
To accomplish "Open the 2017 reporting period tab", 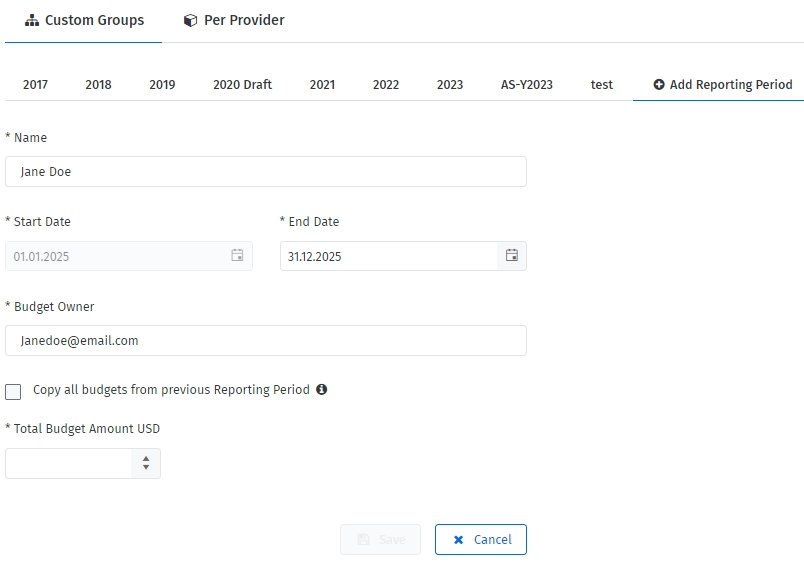I will [x=35, y=85].
